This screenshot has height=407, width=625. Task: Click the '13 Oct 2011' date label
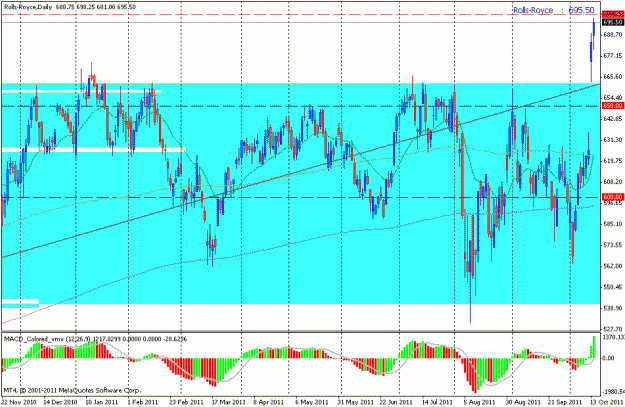(606, 402)
